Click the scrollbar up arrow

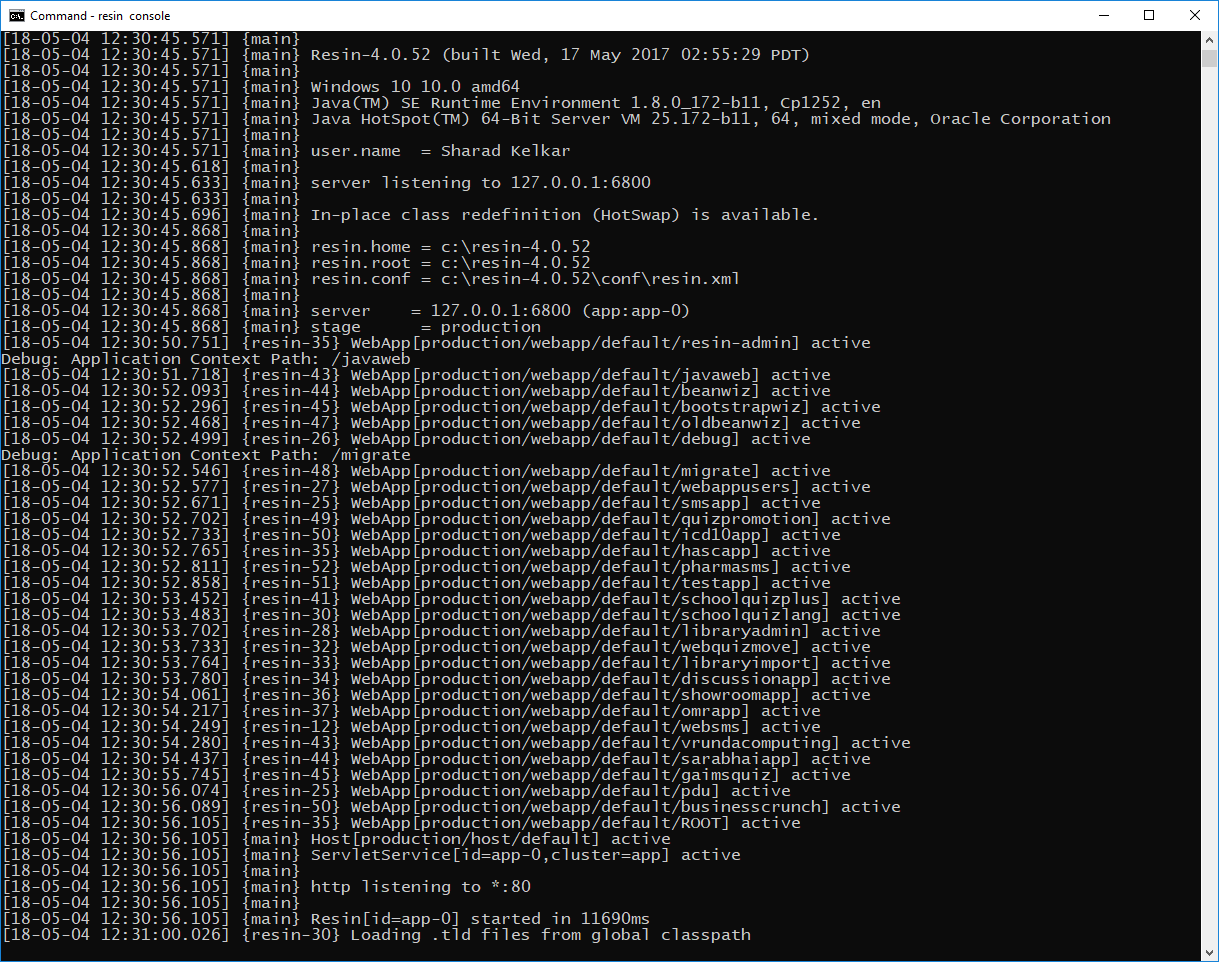pos(1210,39)
